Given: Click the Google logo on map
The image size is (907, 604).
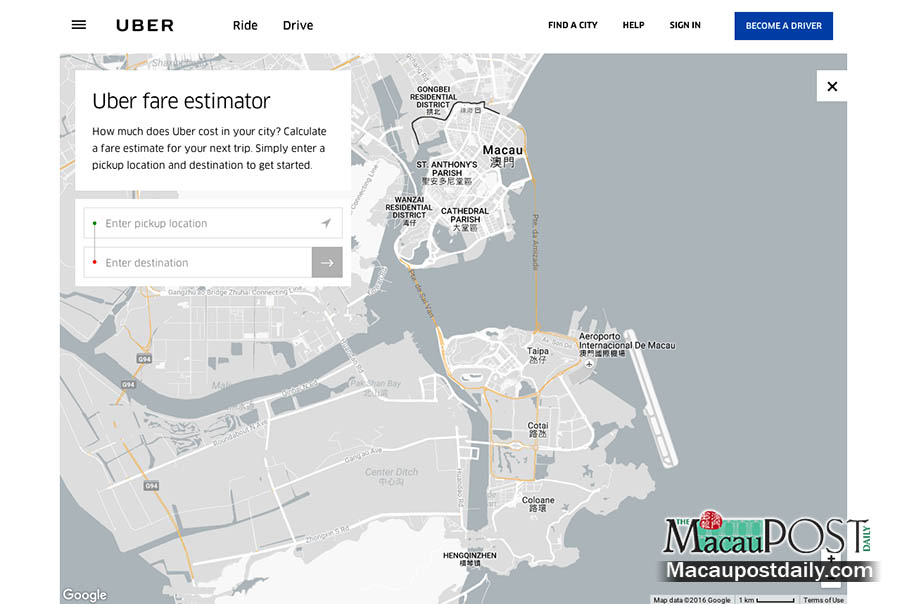Looking at the screenshot, I should (85, 595).
